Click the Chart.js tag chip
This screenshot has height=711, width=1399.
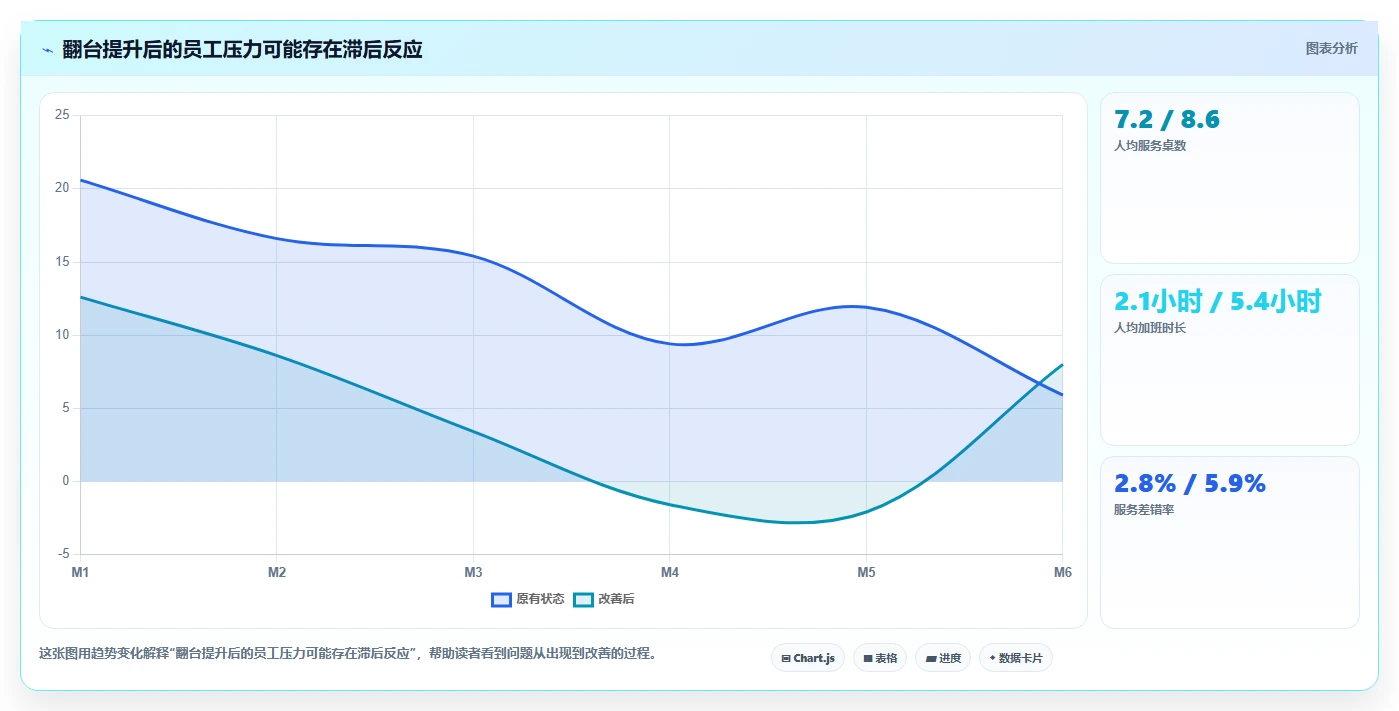[808, 658]
